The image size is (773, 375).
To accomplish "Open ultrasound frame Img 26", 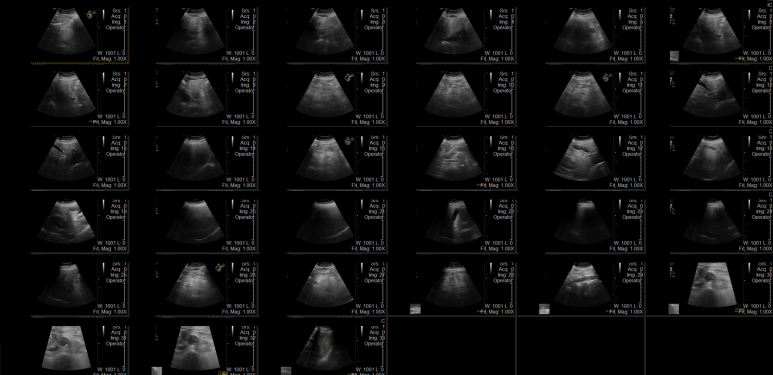I will 196,284.
